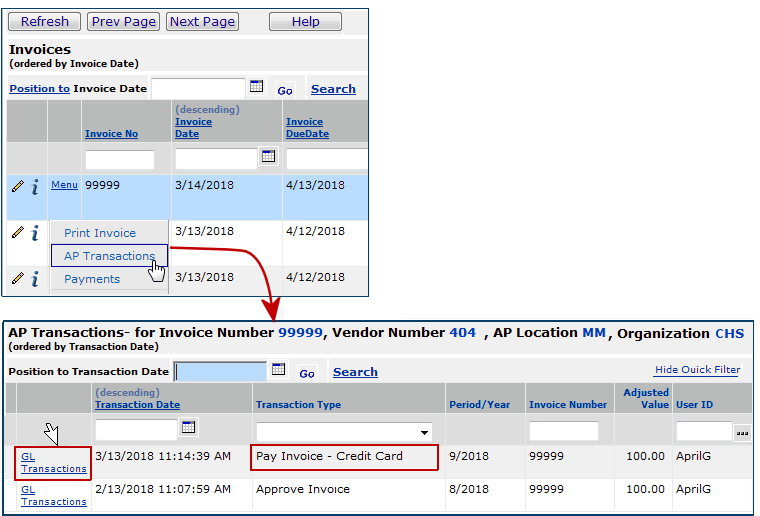The image size is (760, 516).
Task: Select AP Transactions from invoice menu
Action: point(109,256)
